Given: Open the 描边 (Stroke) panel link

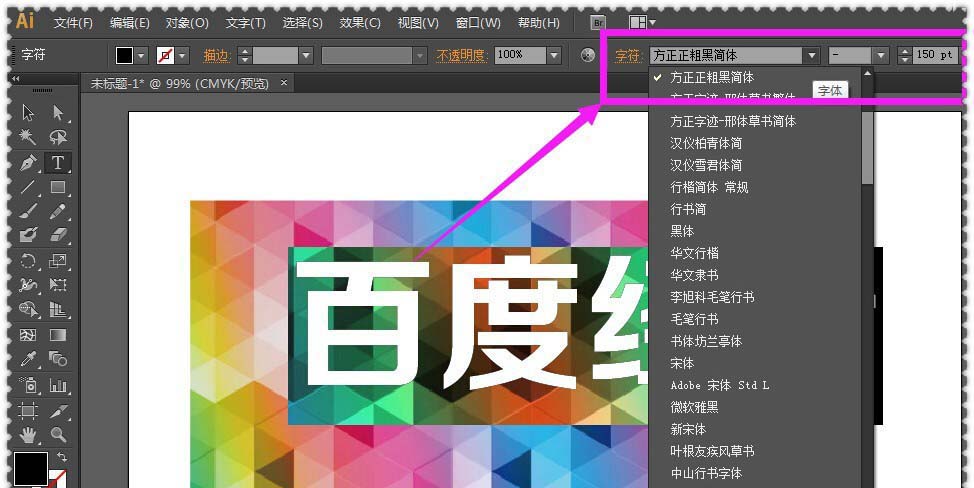Looking at the screenshot, I should pyautogui.click(x=217, y=56).
